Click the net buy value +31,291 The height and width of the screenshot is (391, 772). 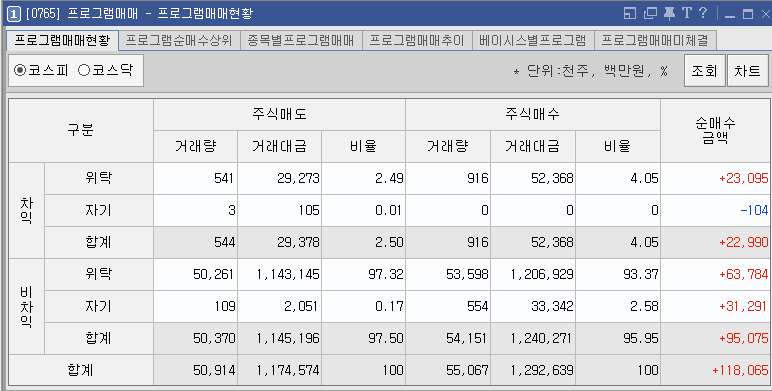point(715,306)
